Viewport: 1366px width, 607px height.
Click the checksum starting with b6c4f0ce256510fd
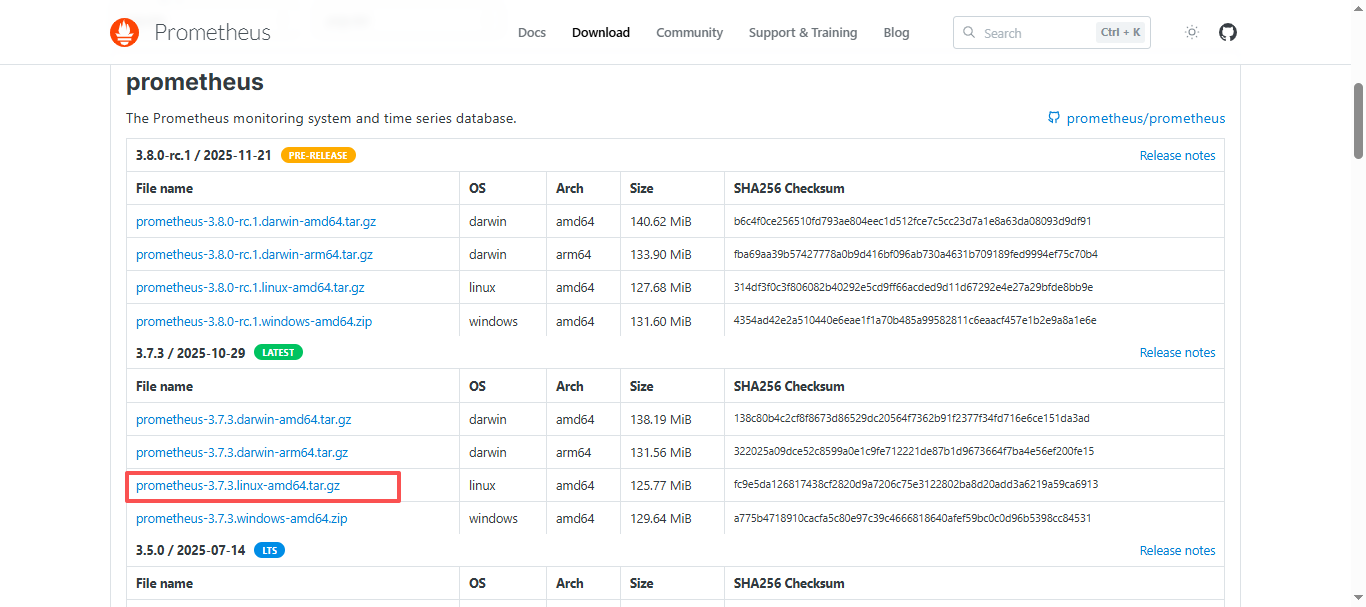[x=912, y=221]
